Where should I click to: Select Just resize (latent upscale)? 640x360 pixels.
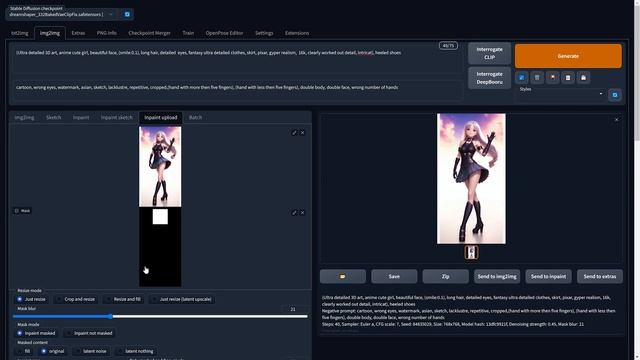point(182,299)
